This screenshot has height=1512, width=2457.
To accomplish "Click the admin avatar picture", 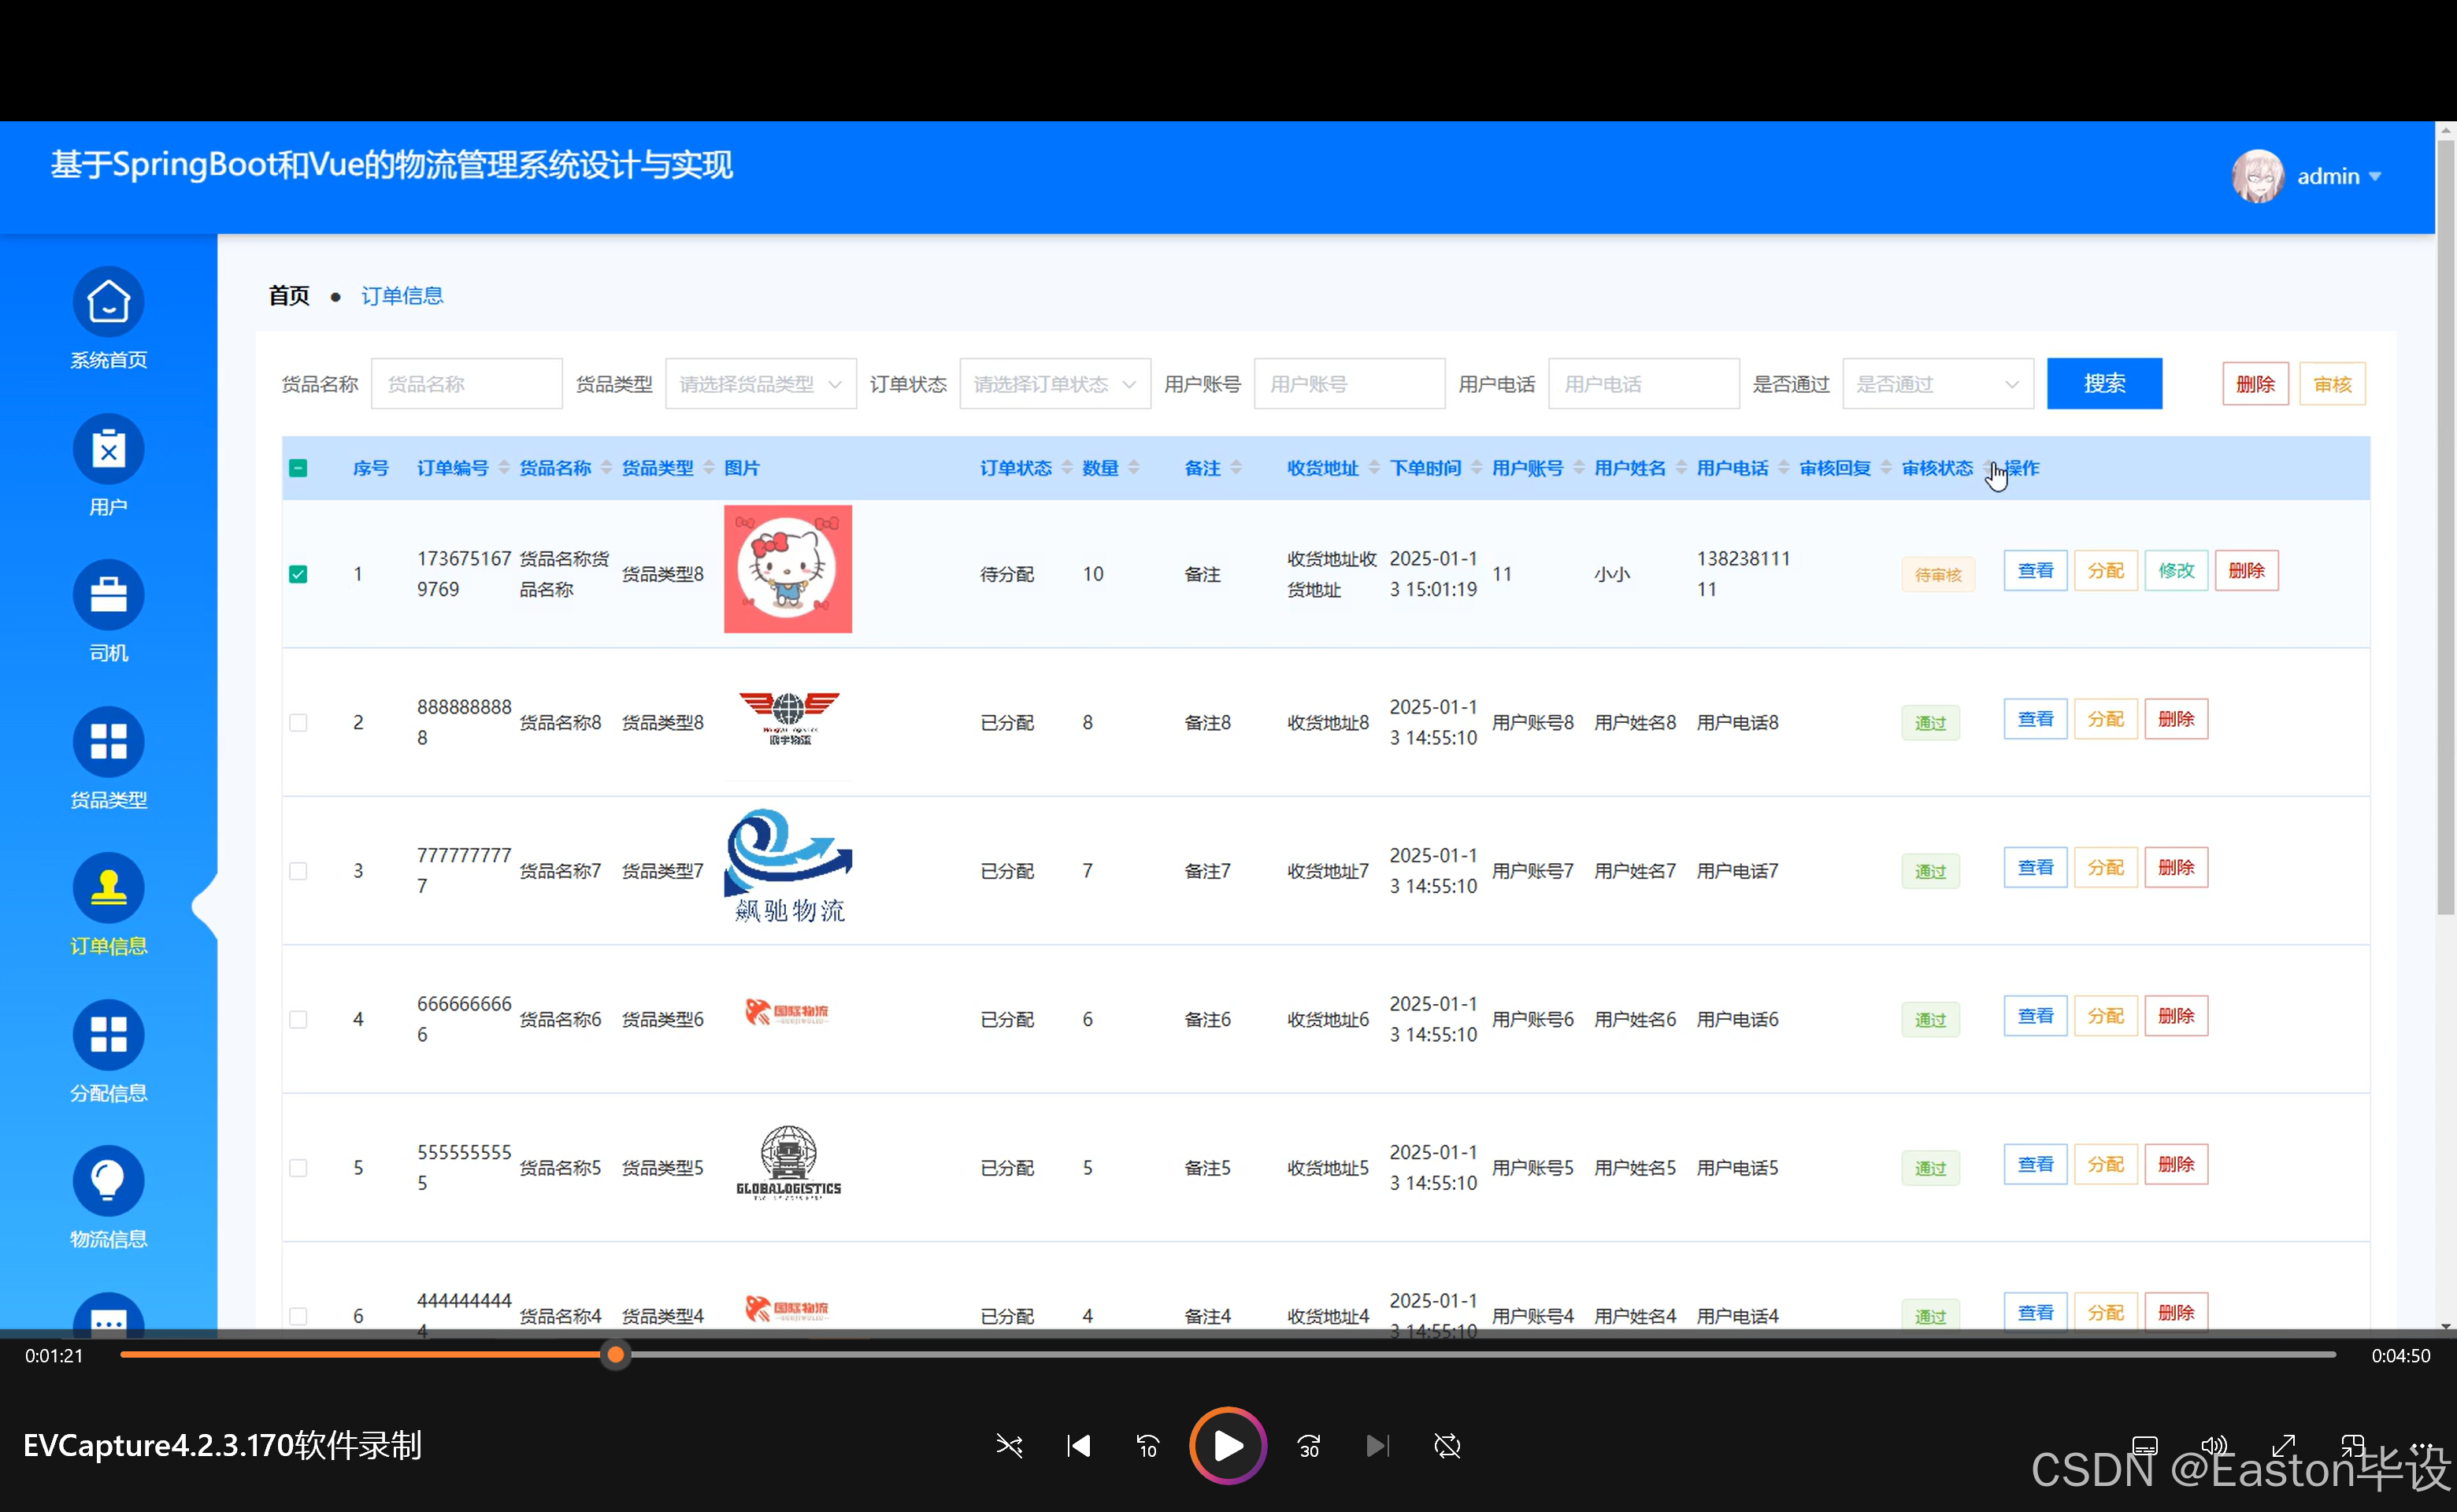I will click(x=2257, y=176).
